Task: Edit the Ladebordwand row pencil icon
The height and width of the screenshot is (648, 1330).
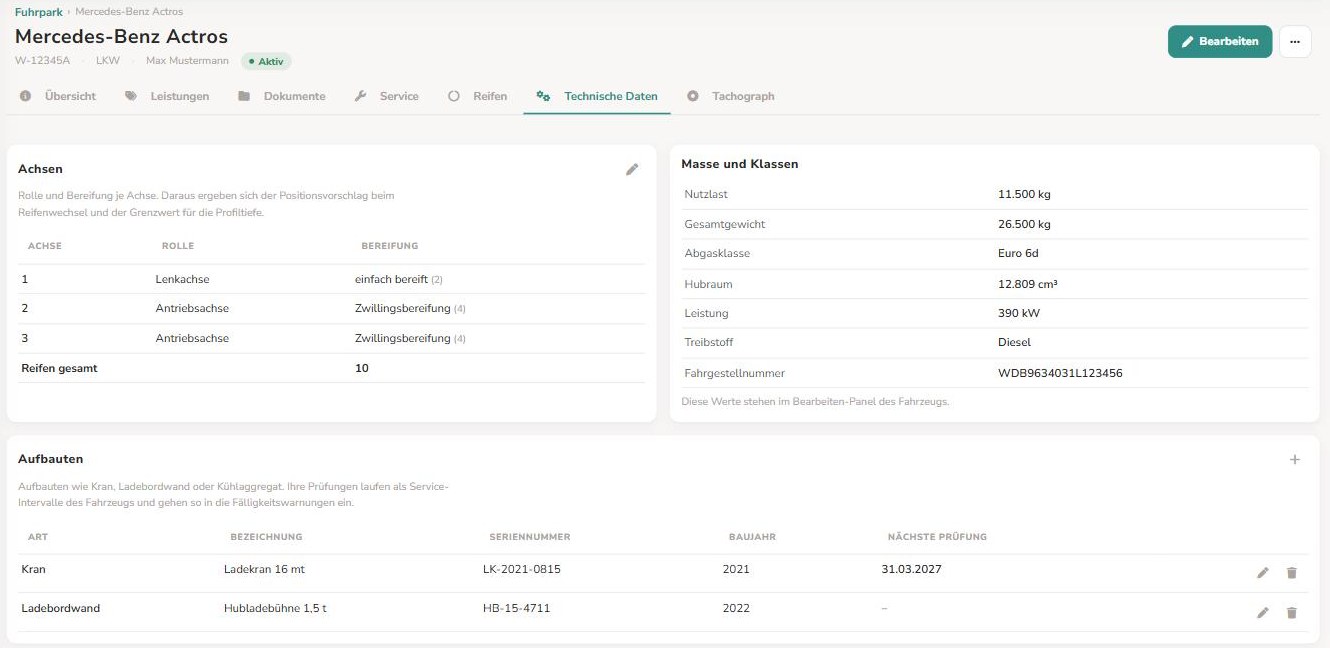Action: [x=1263, y=612]
